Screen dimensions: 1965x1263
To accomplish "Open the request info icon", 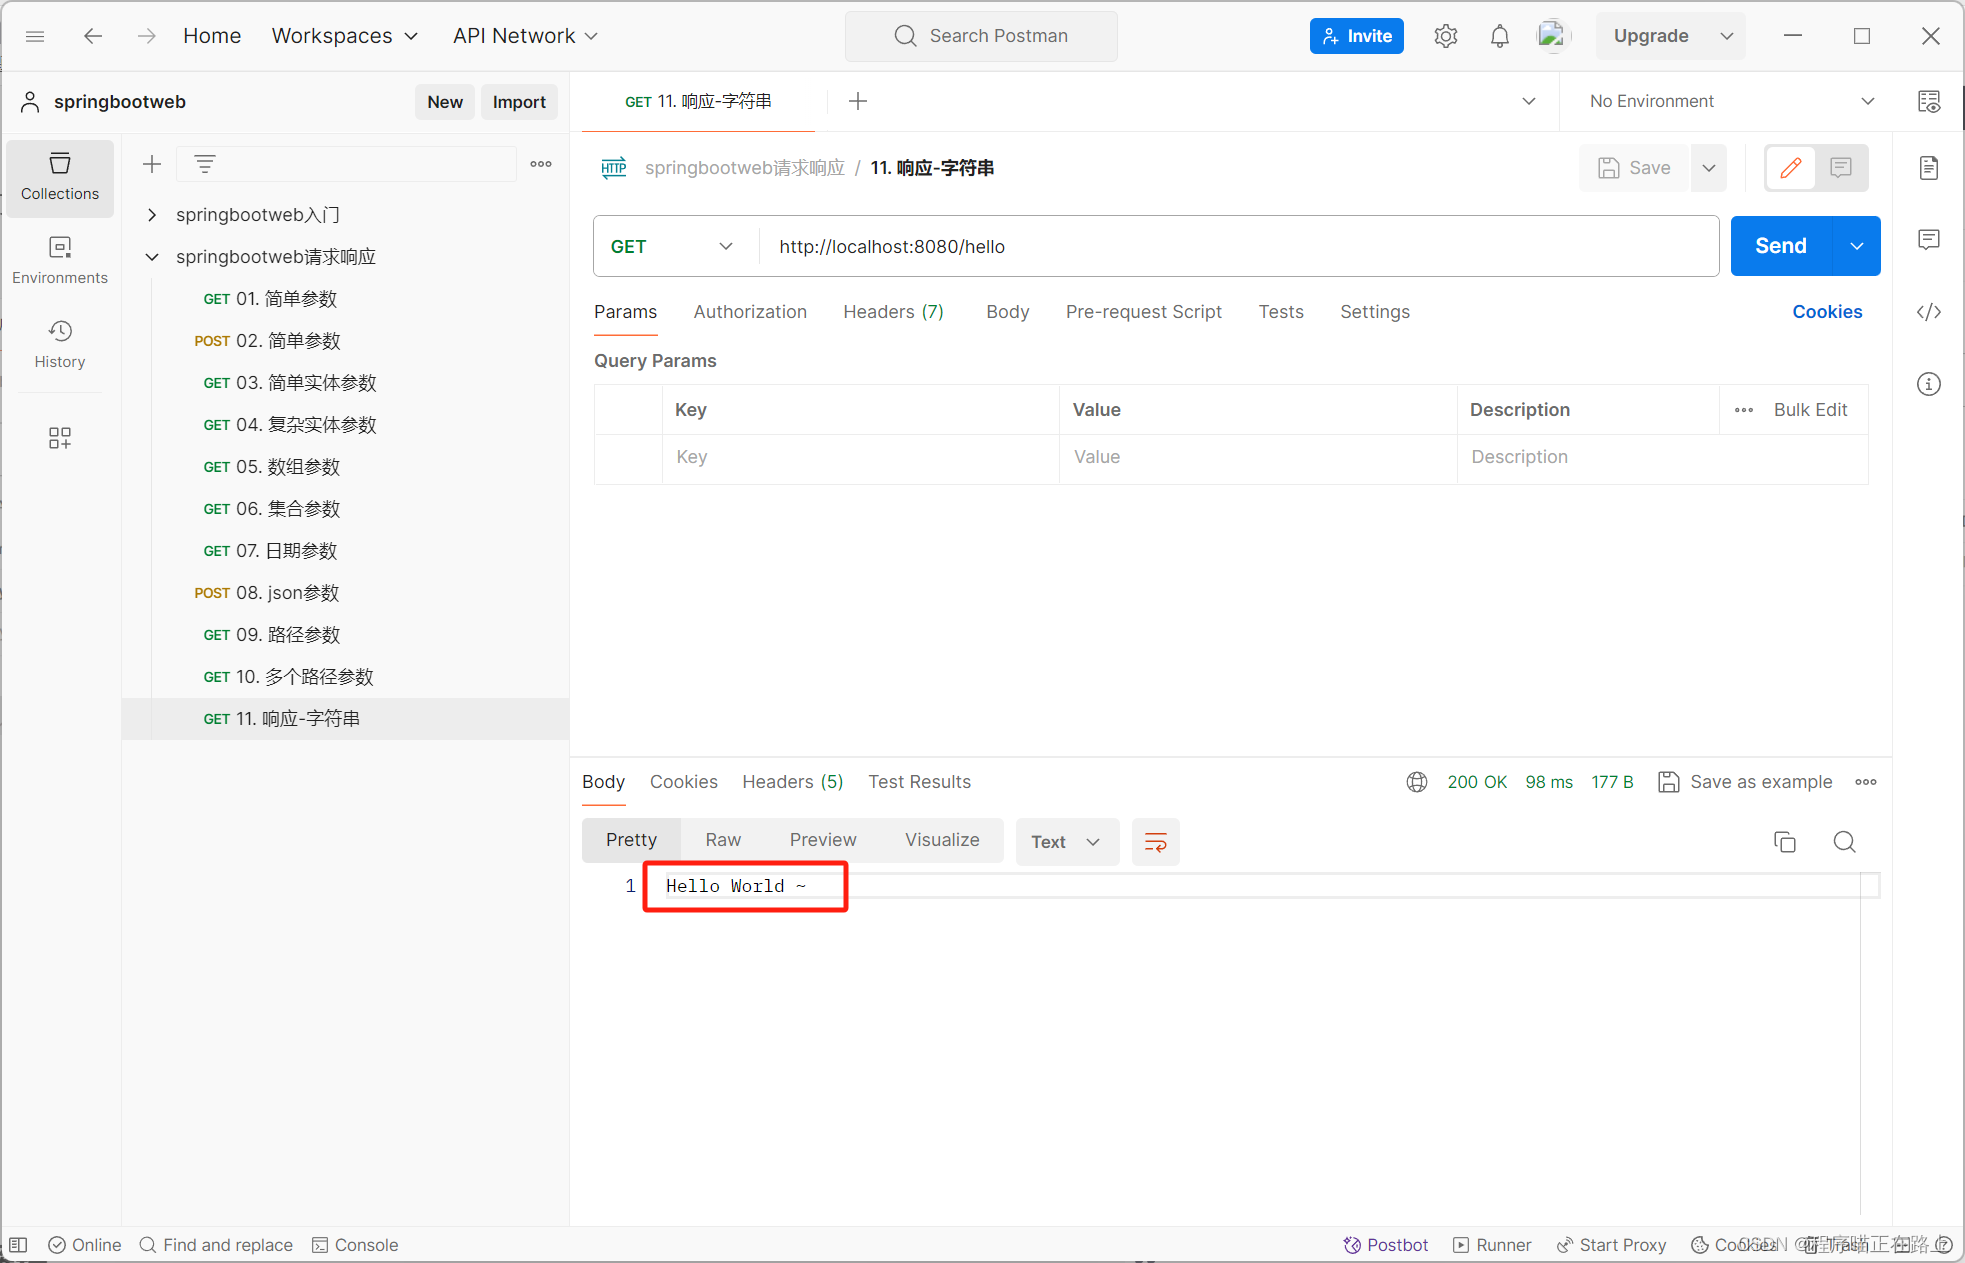I will 1929,384.
